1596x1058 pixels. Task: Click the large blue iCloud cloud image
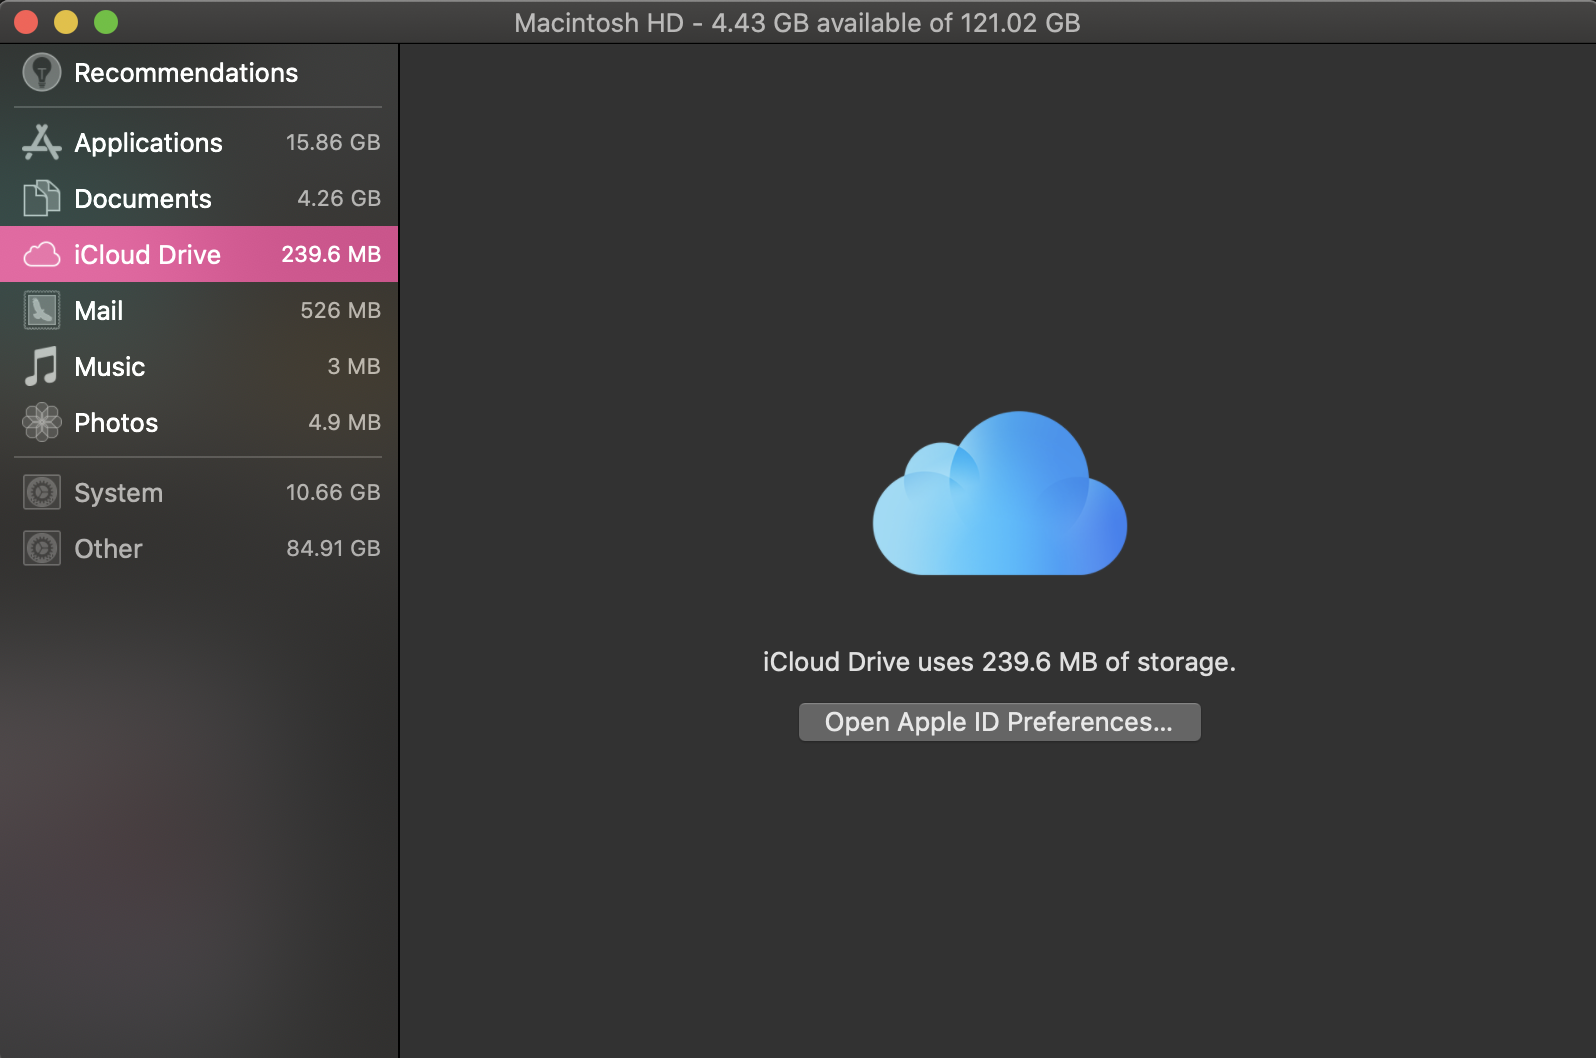point(999,493)
